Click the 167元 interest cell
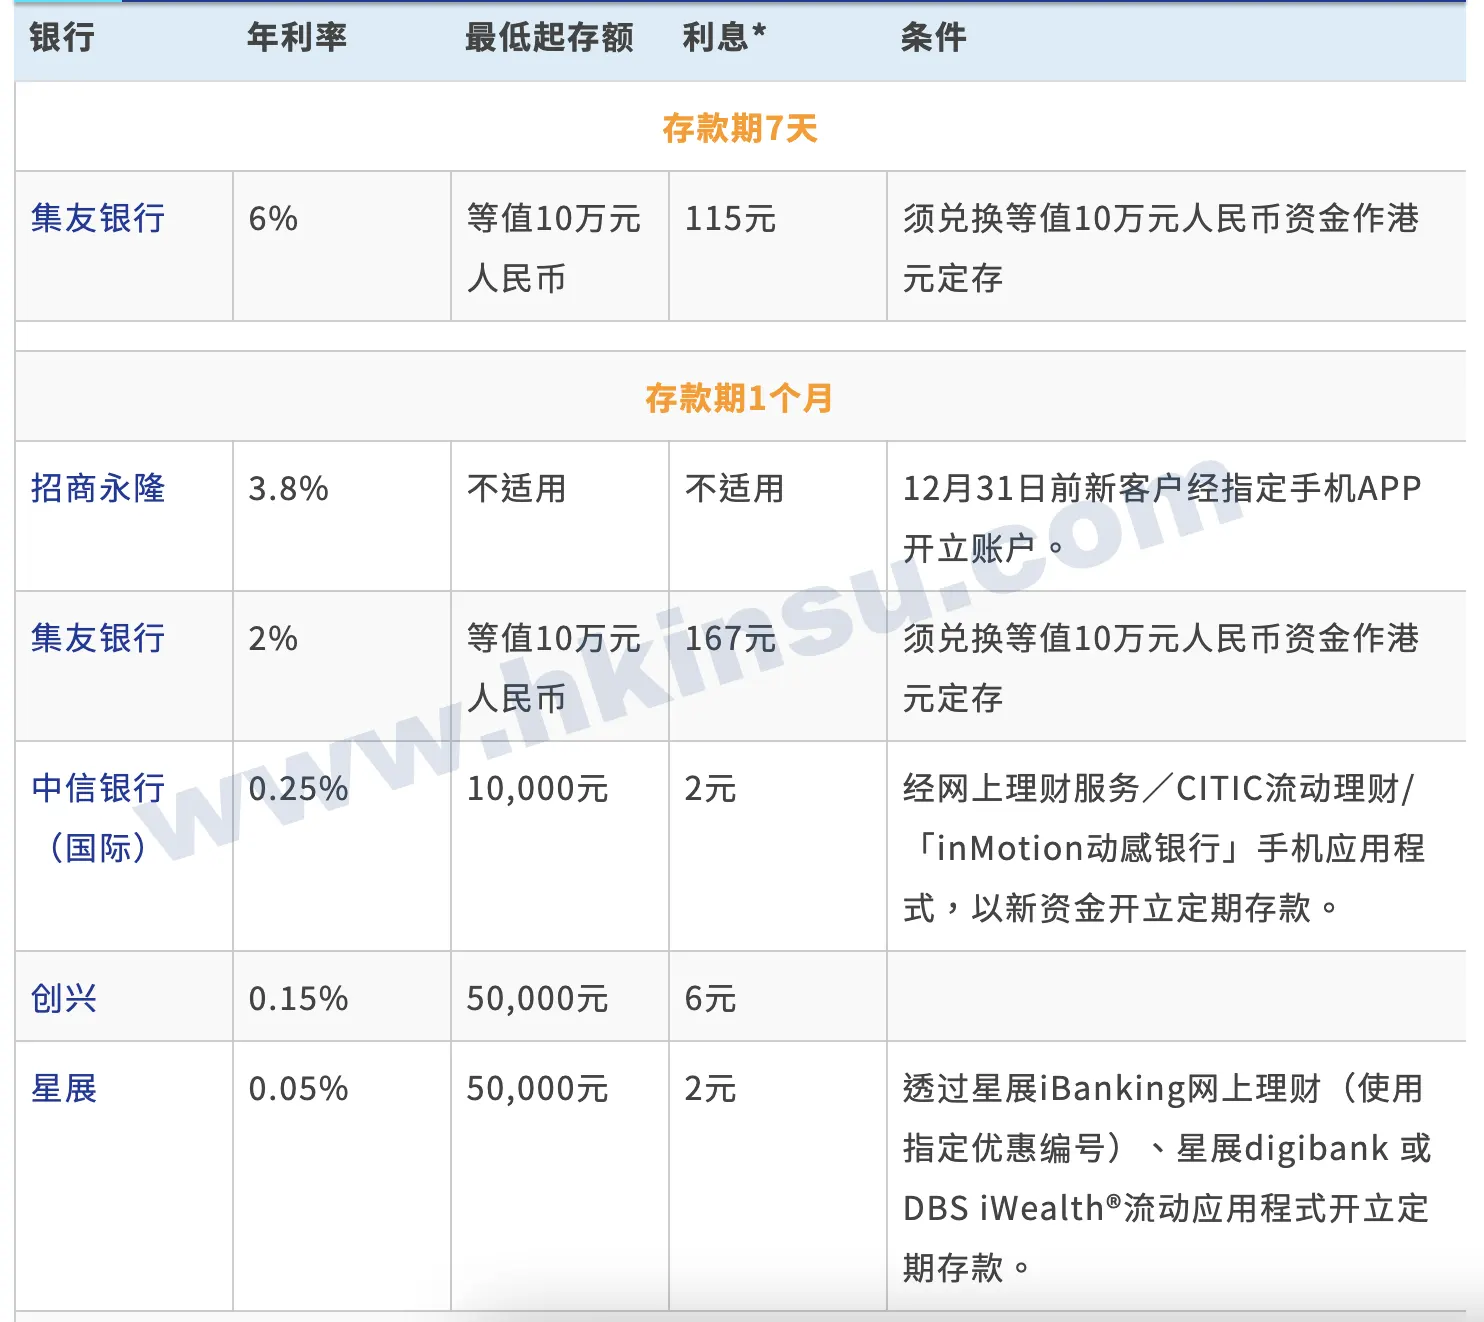This screenshot has height=1322, width=1484. [730, 638]
